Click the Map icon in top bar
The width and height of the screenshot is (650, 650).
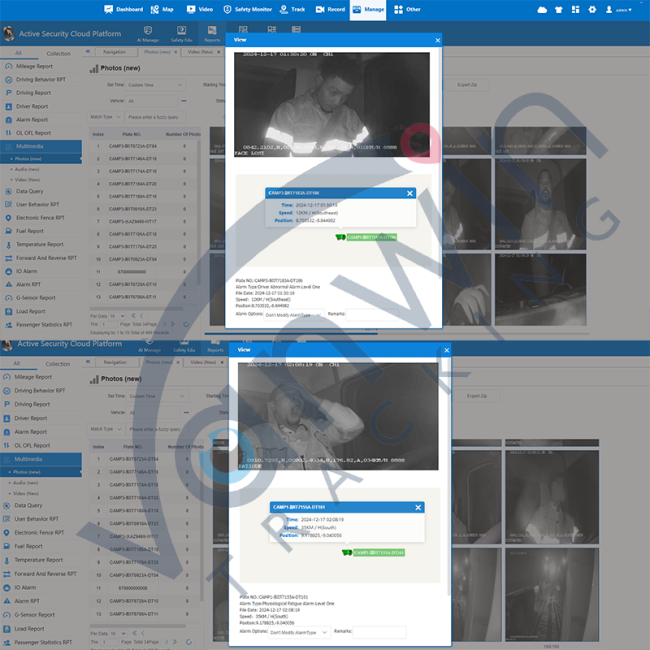click(x=154, y=9)
